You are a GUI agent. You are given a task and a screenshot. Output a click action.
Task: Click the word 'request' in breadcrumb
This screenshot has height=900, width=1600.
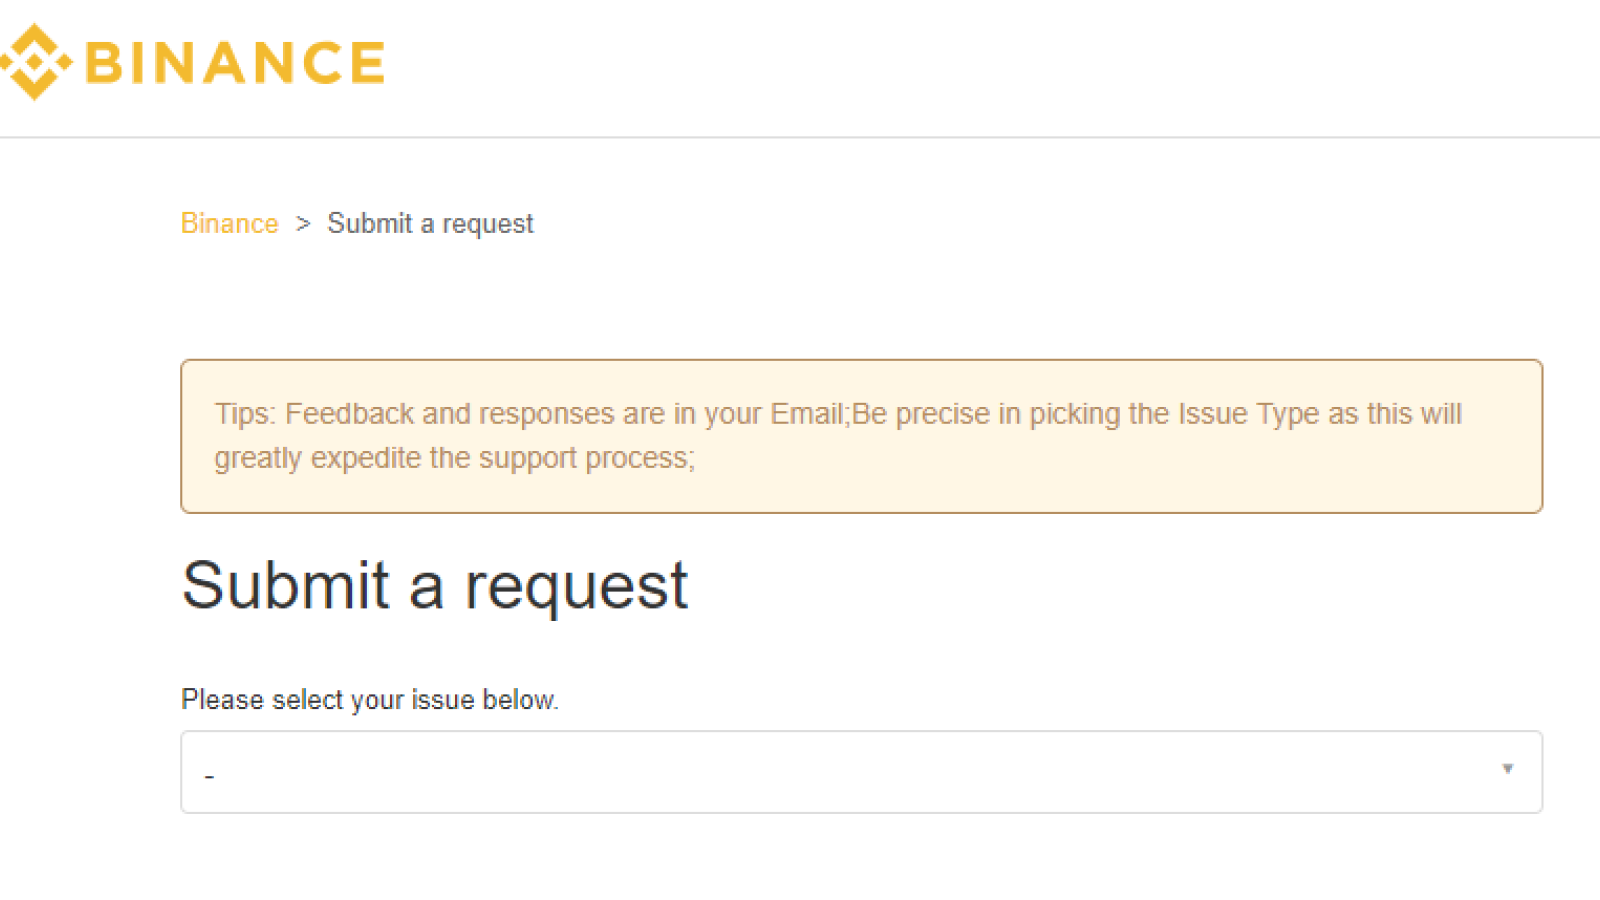[x=488, y=225]
